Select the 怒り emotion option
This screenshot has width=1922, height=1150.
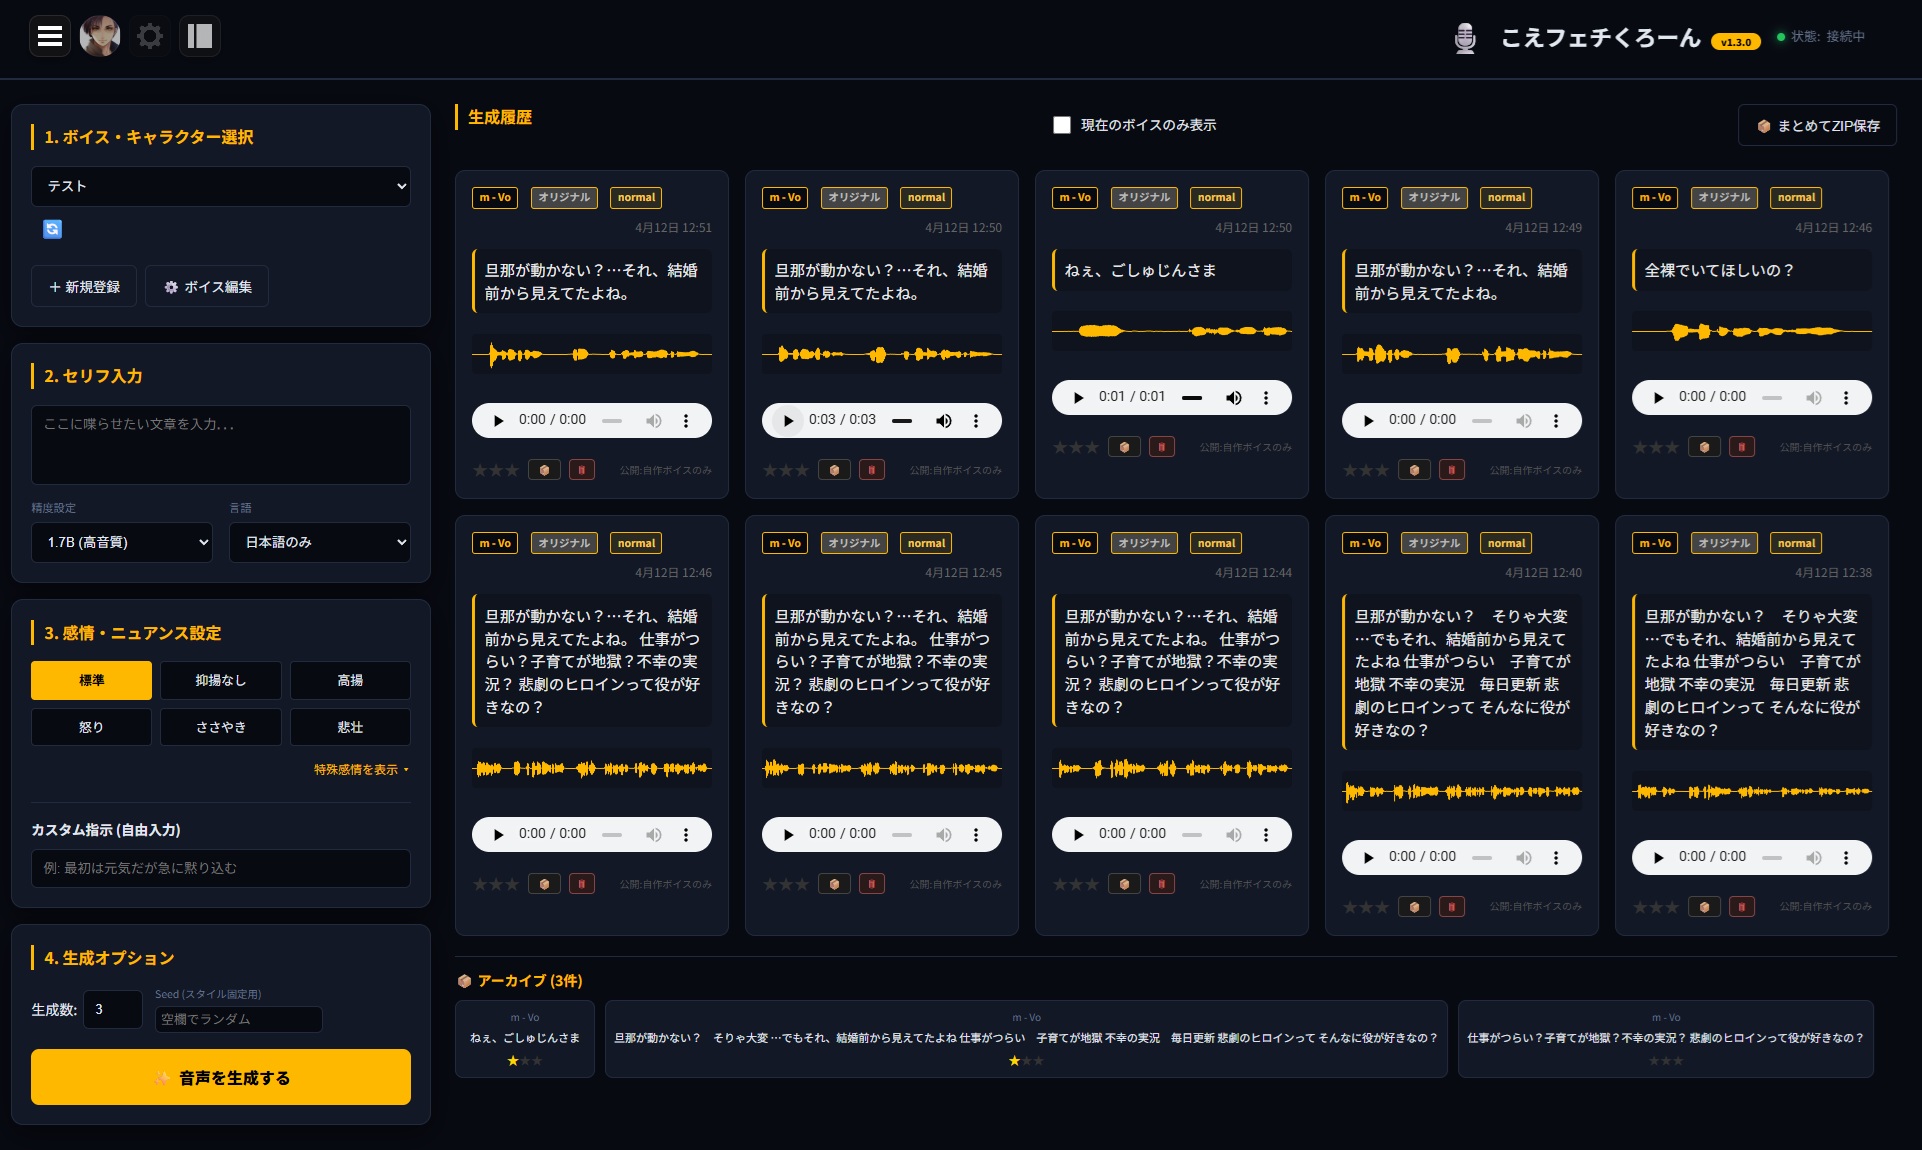[91, 727]
